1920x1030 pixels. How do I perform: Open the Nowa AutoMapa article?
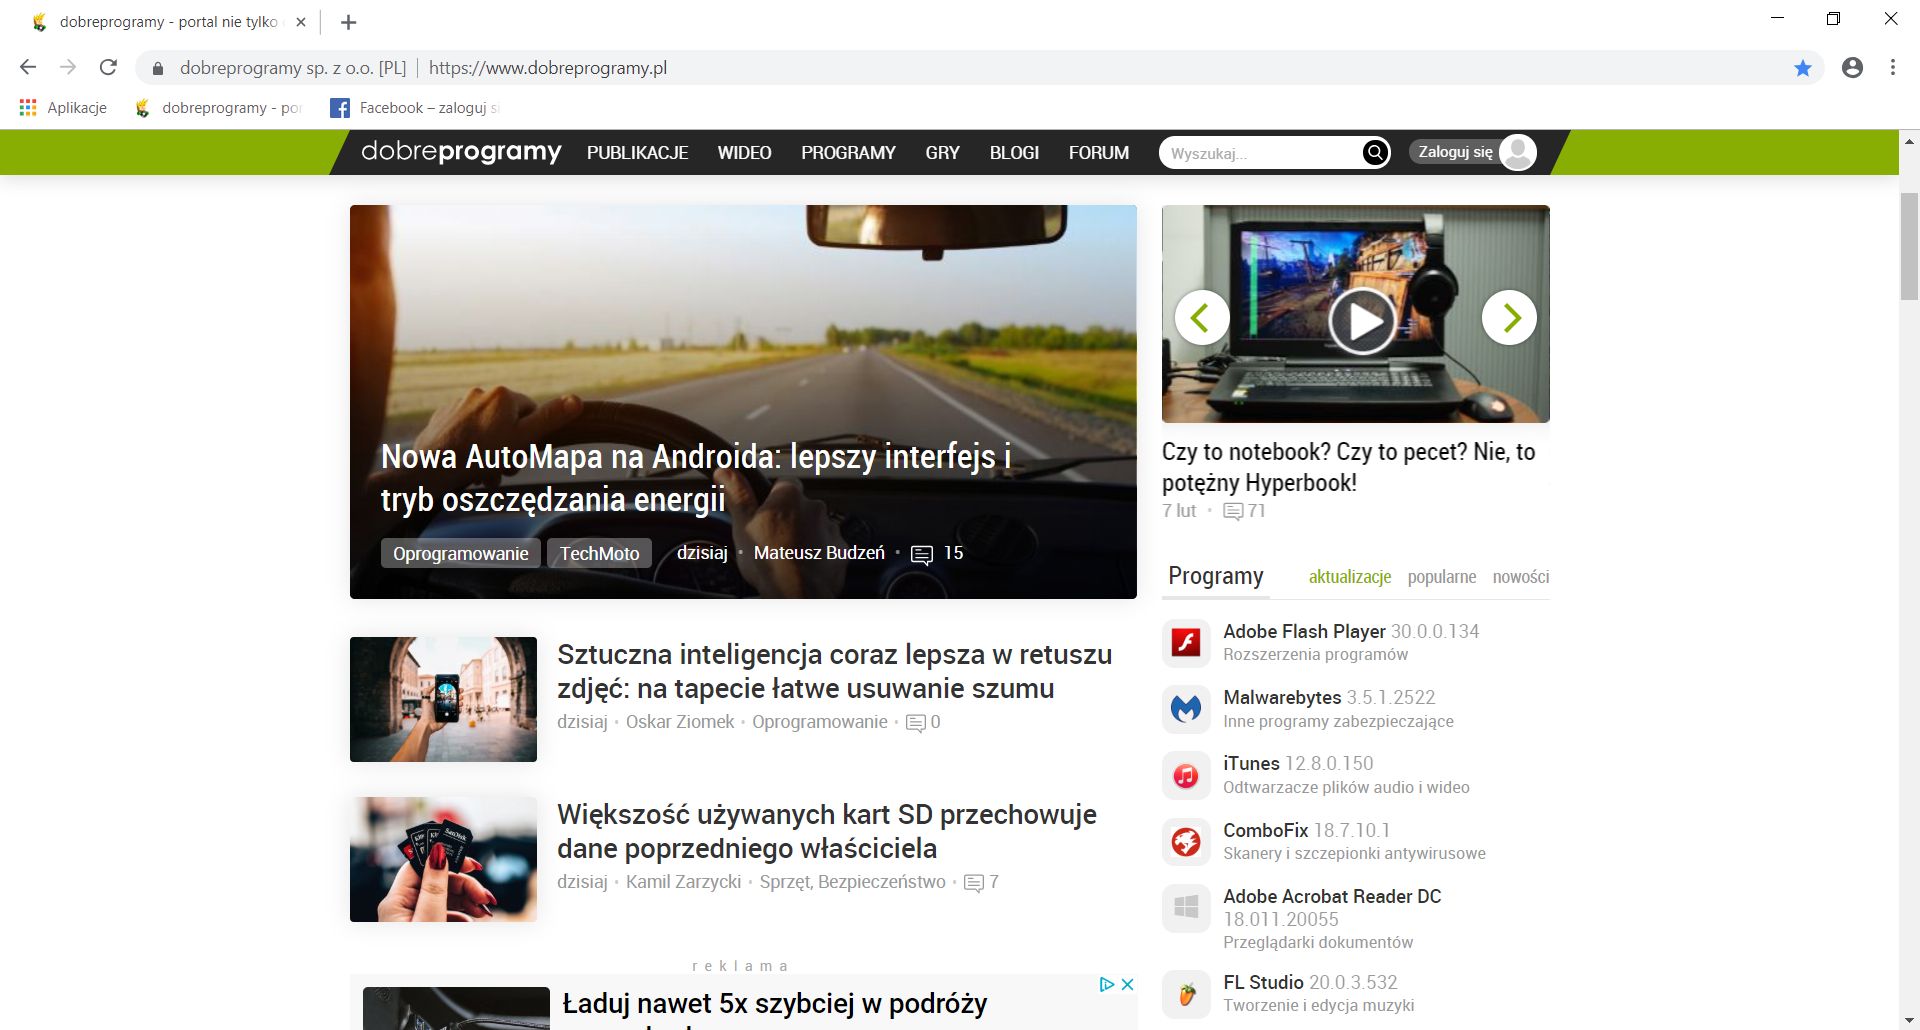coord(694,477)
